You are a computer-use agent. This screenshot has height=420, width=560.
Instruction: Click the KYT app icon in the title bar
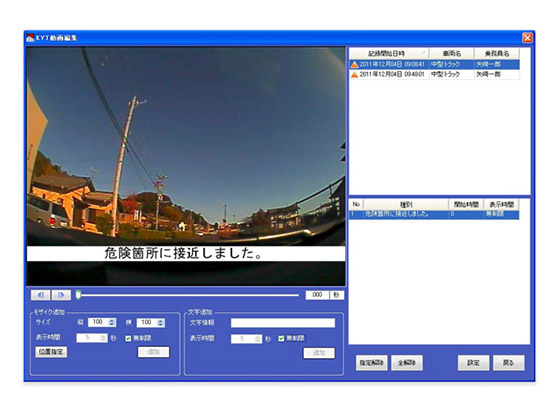click(30, 38)
